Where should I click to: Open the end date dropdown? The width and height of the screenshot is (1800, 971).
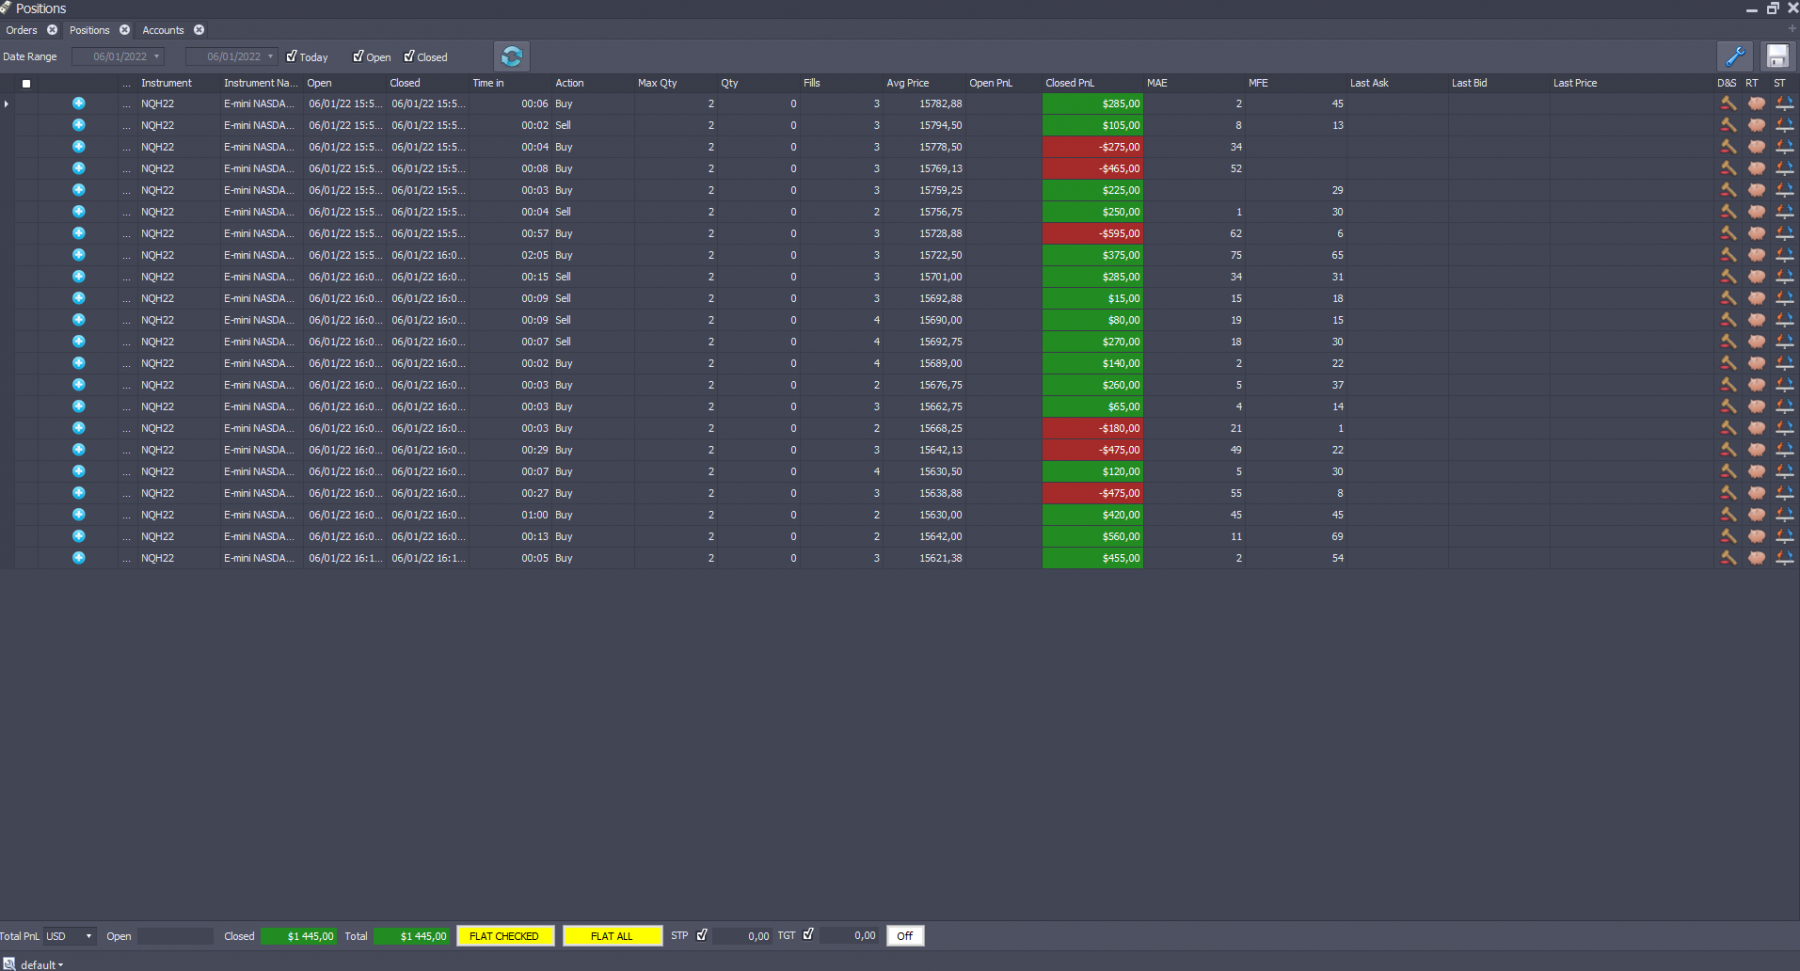pyautogui.click(x=270, y=57)
